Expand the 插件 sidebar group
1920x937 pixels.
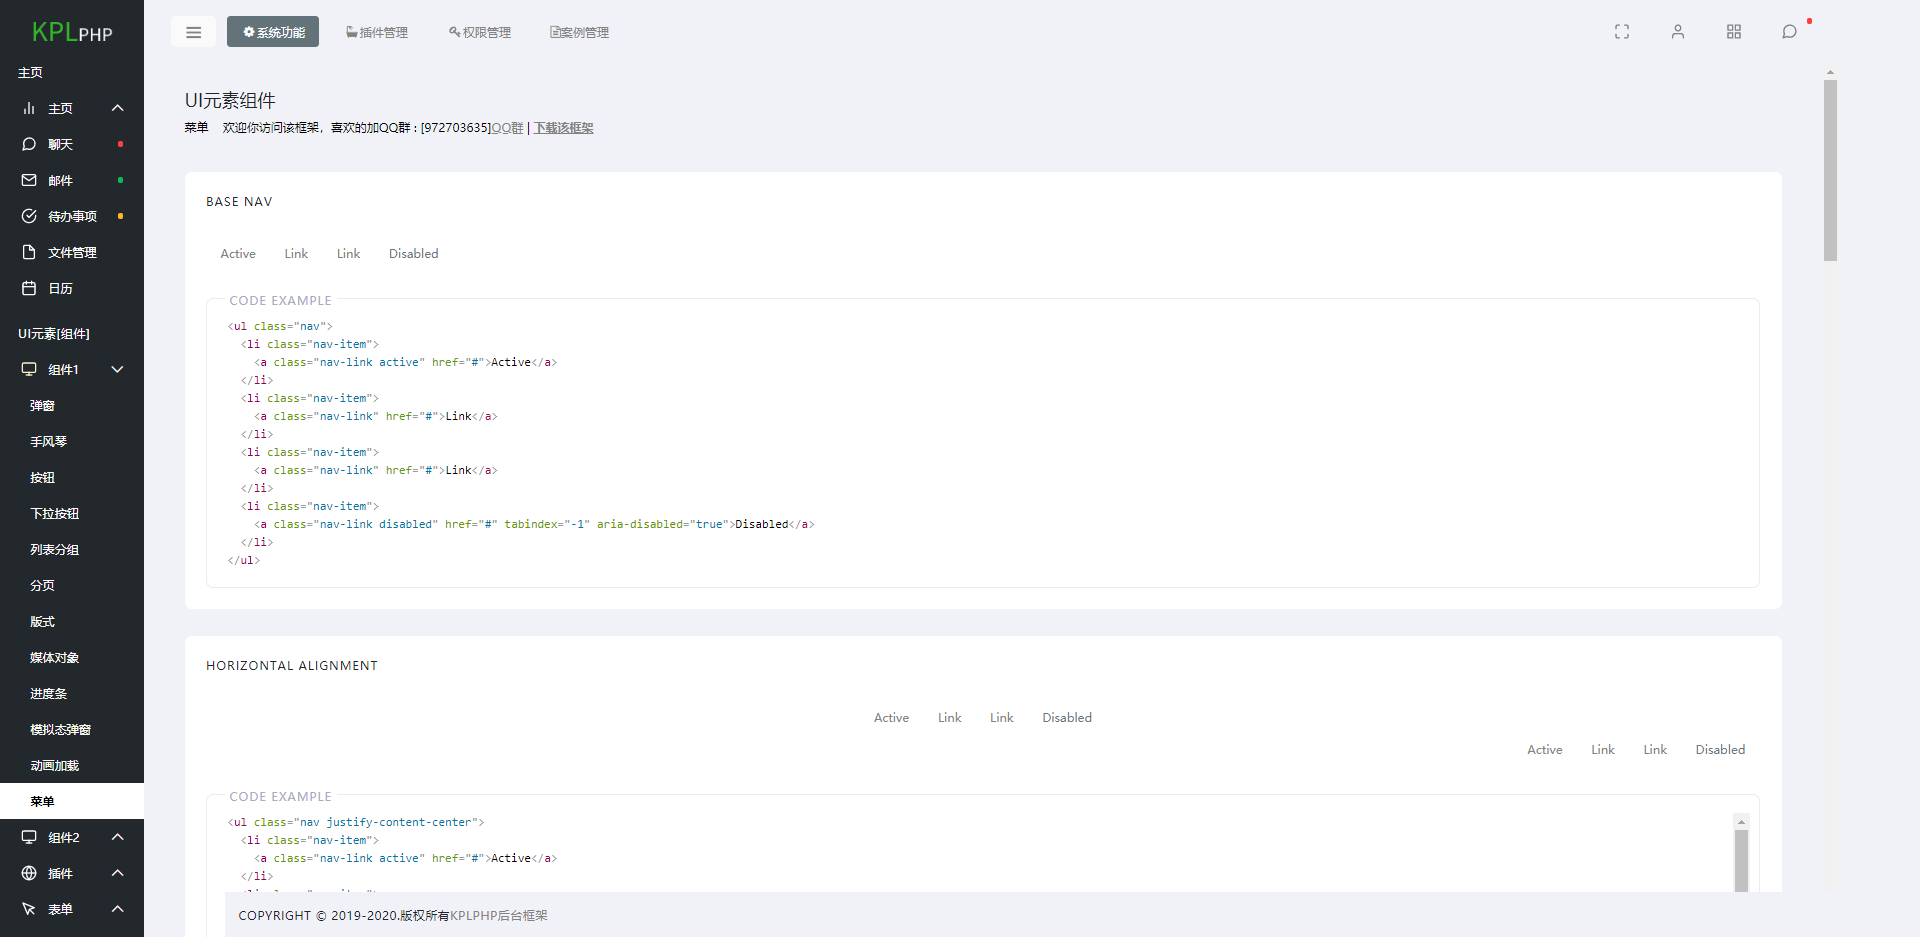click(x=72, y=873)
